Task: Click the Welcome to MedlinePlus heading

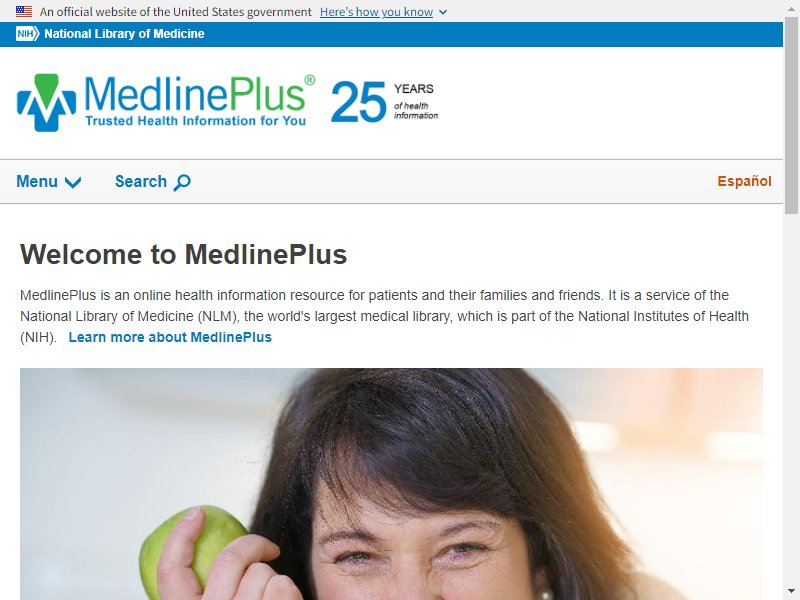Action: click(184, 254)
